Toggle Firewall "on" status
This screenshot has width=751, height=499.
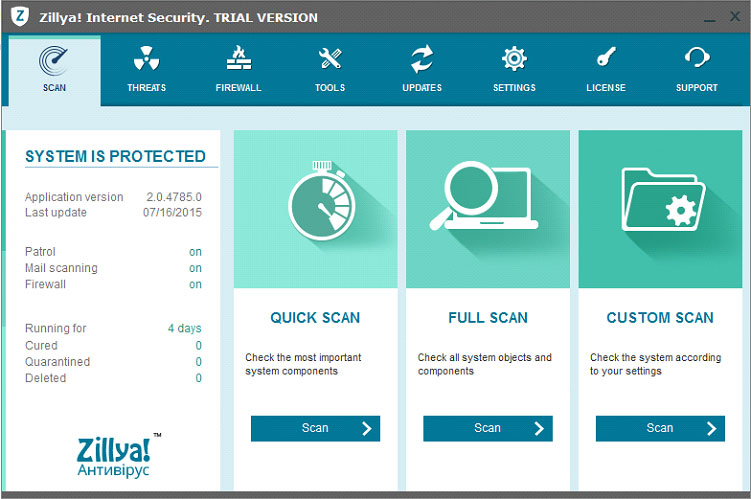pos(195,284)
